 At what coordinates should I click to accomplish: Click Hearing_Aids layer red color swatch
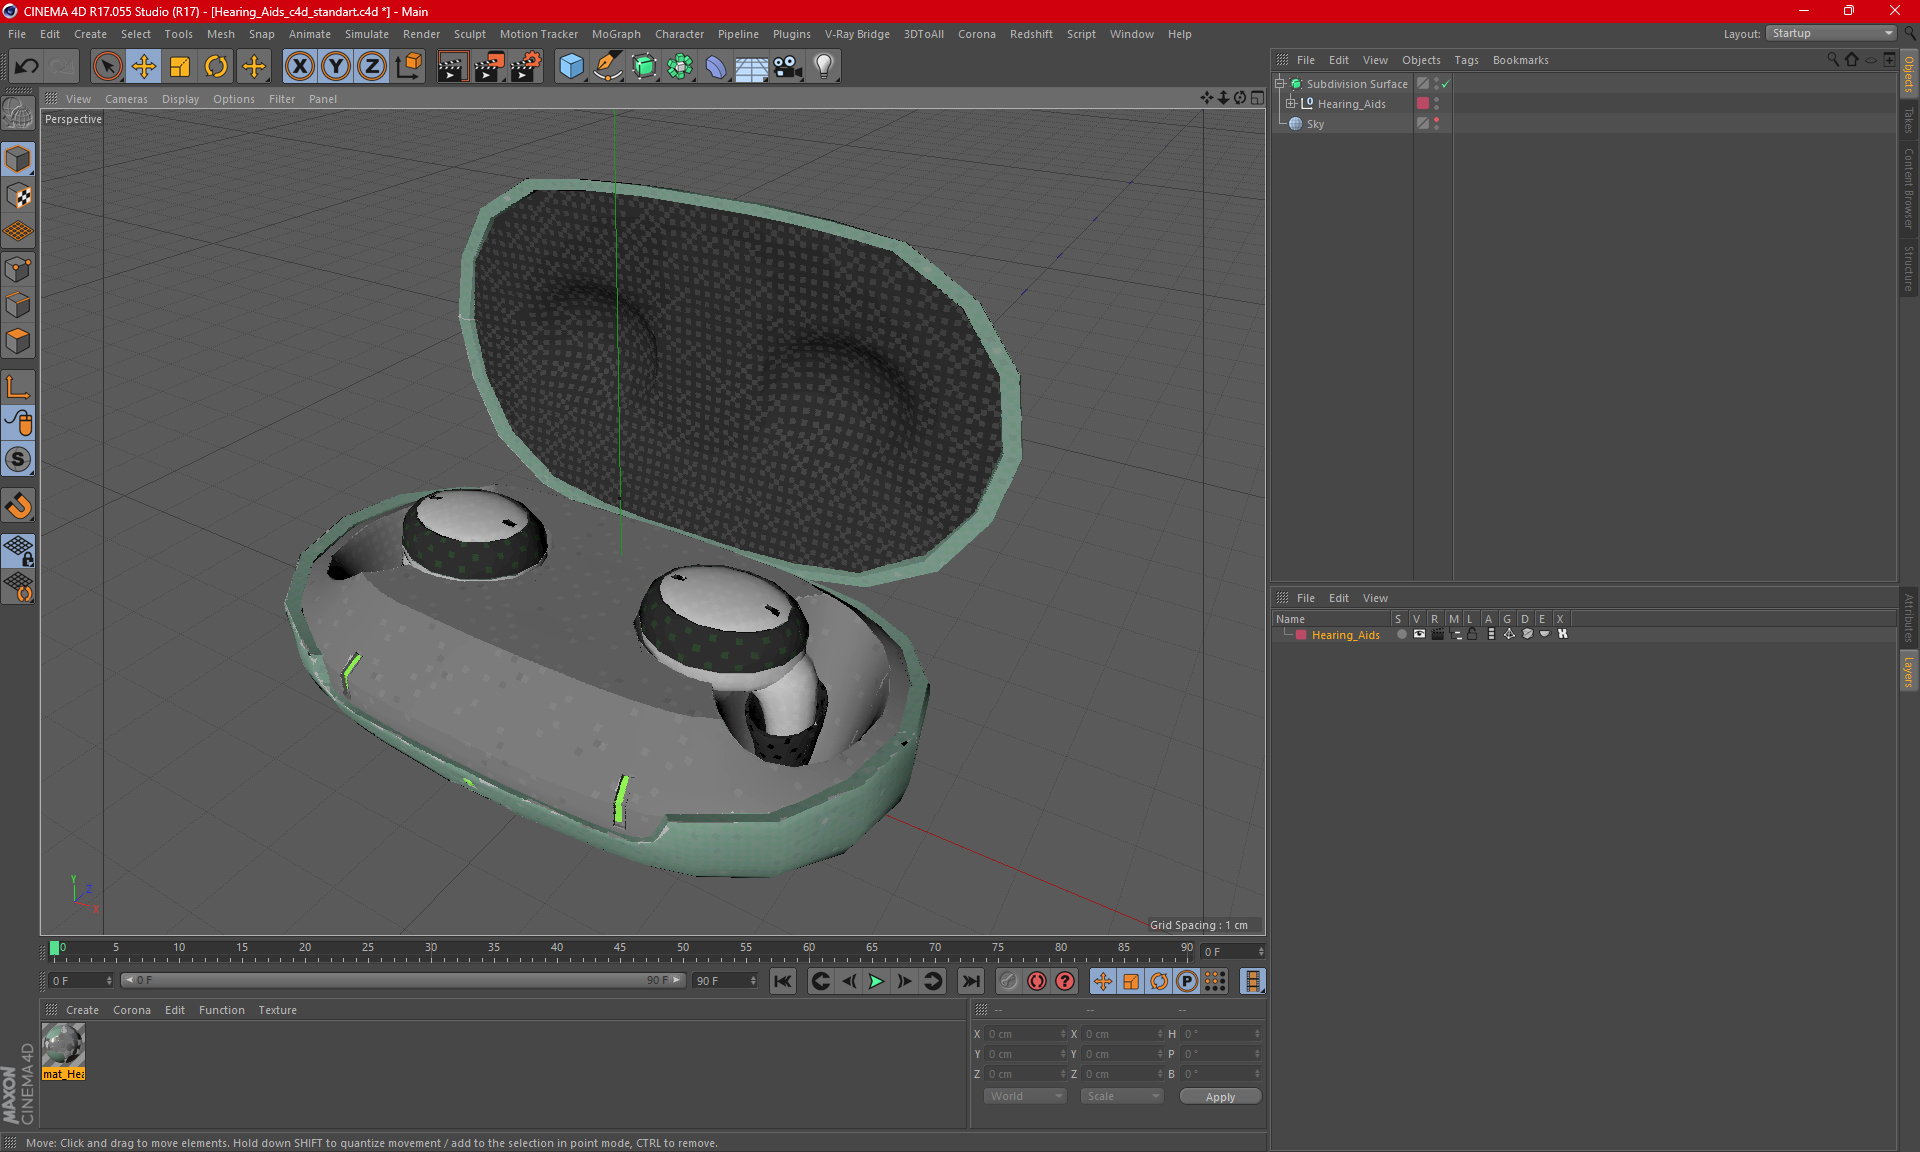1301,635
